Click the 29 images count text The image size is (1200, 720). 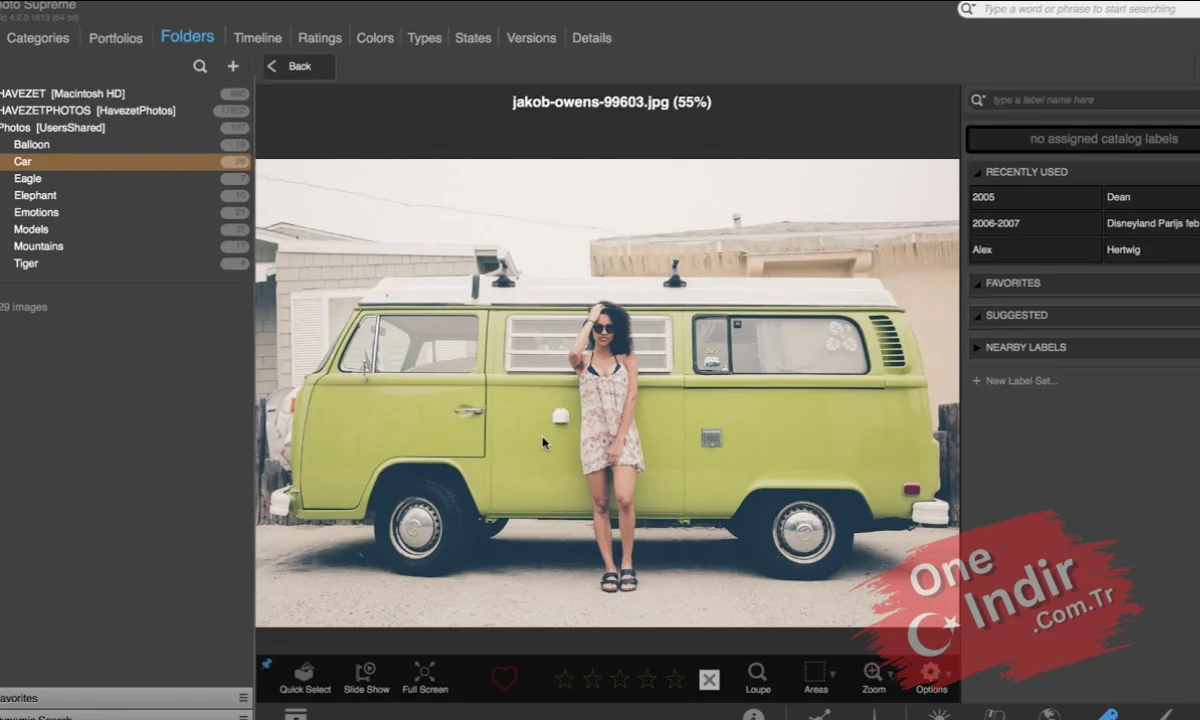(x=23, y=307)
